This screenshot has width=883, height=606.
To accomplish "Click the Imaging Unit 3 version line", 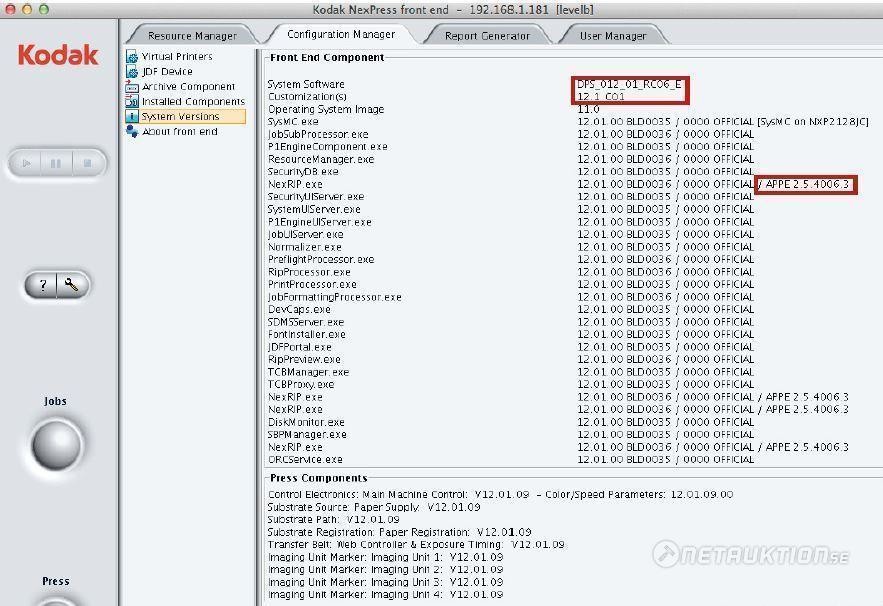I will (386, 582).
